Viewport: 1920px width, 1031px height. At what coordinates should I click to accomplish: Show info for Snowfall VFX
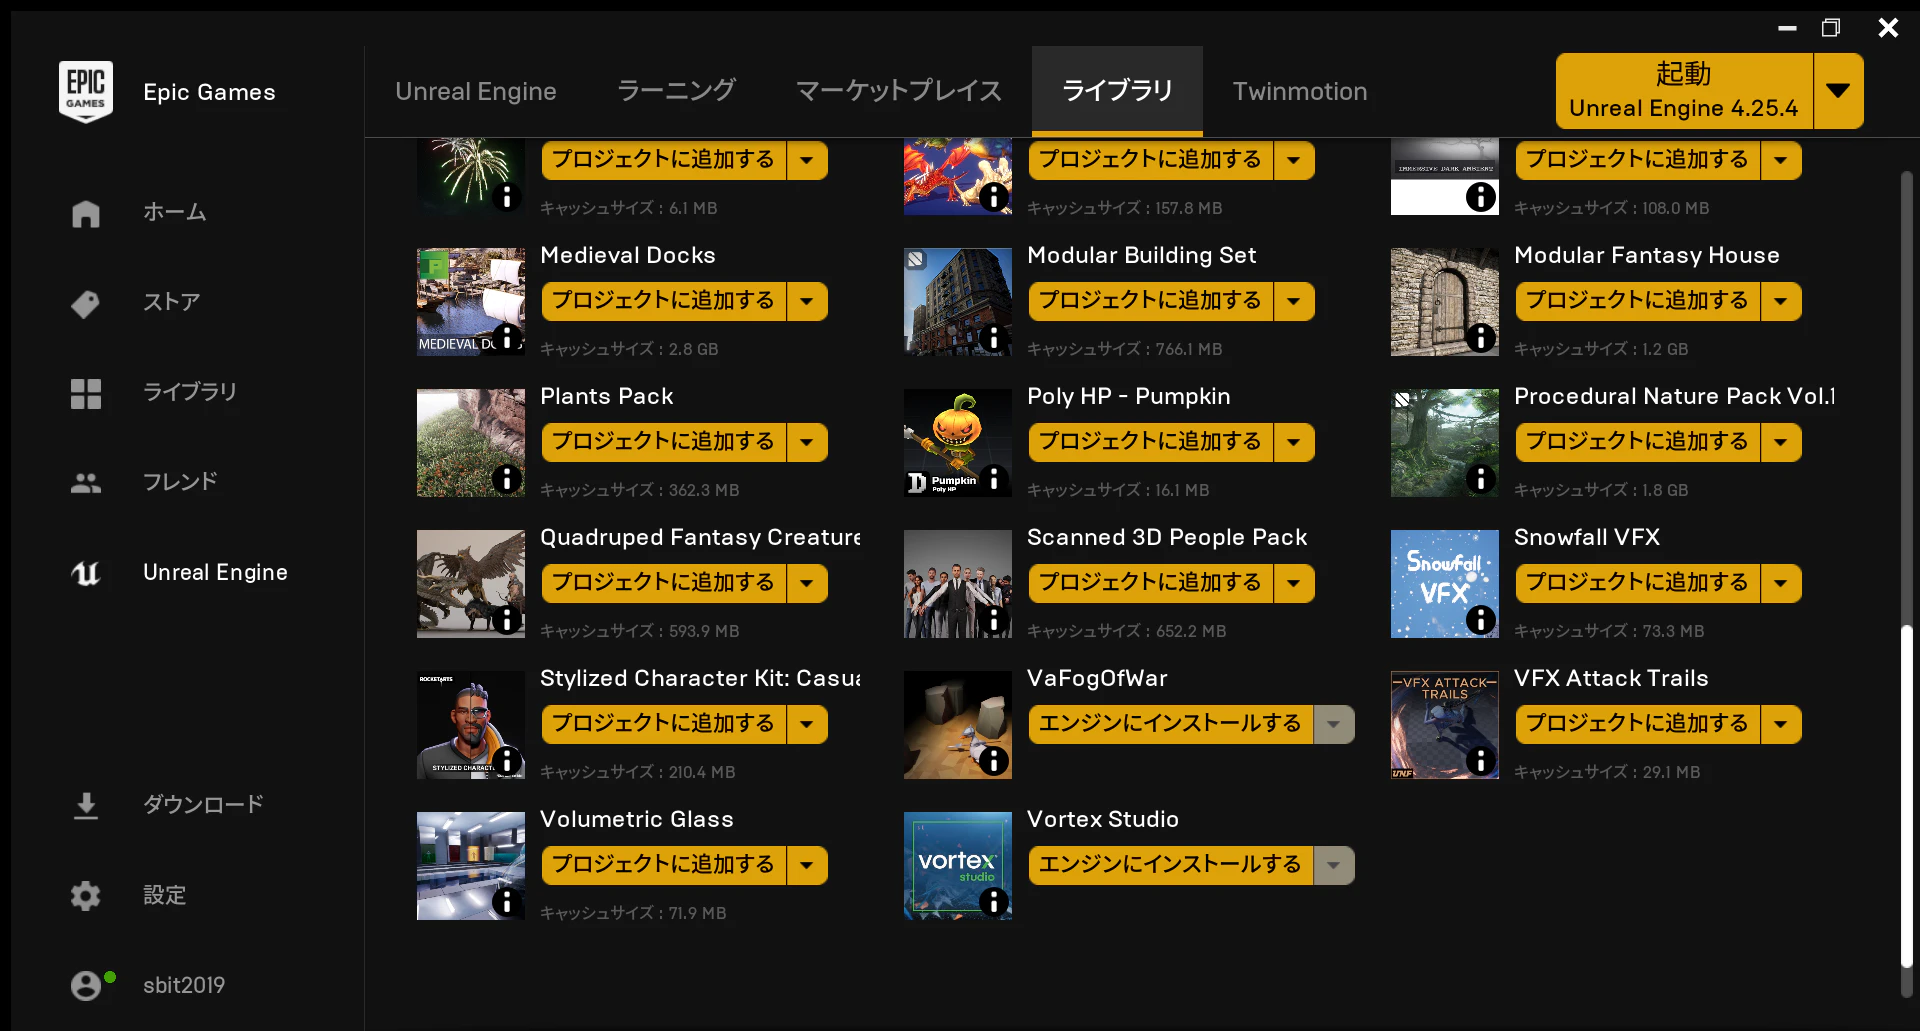click(x=1481, y=620)
